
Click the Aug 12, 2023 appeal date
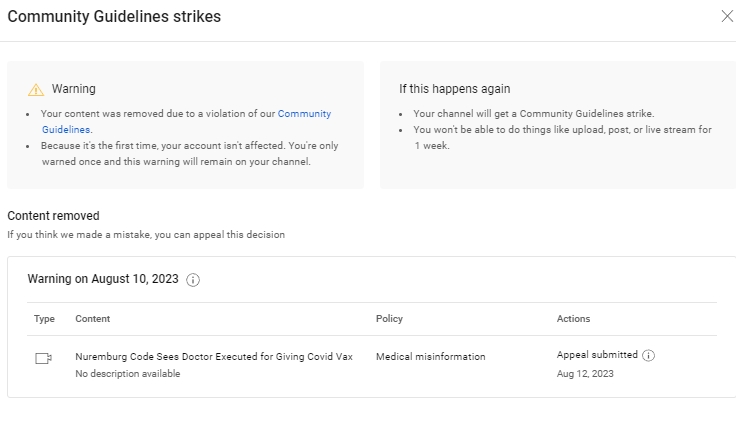585,373
